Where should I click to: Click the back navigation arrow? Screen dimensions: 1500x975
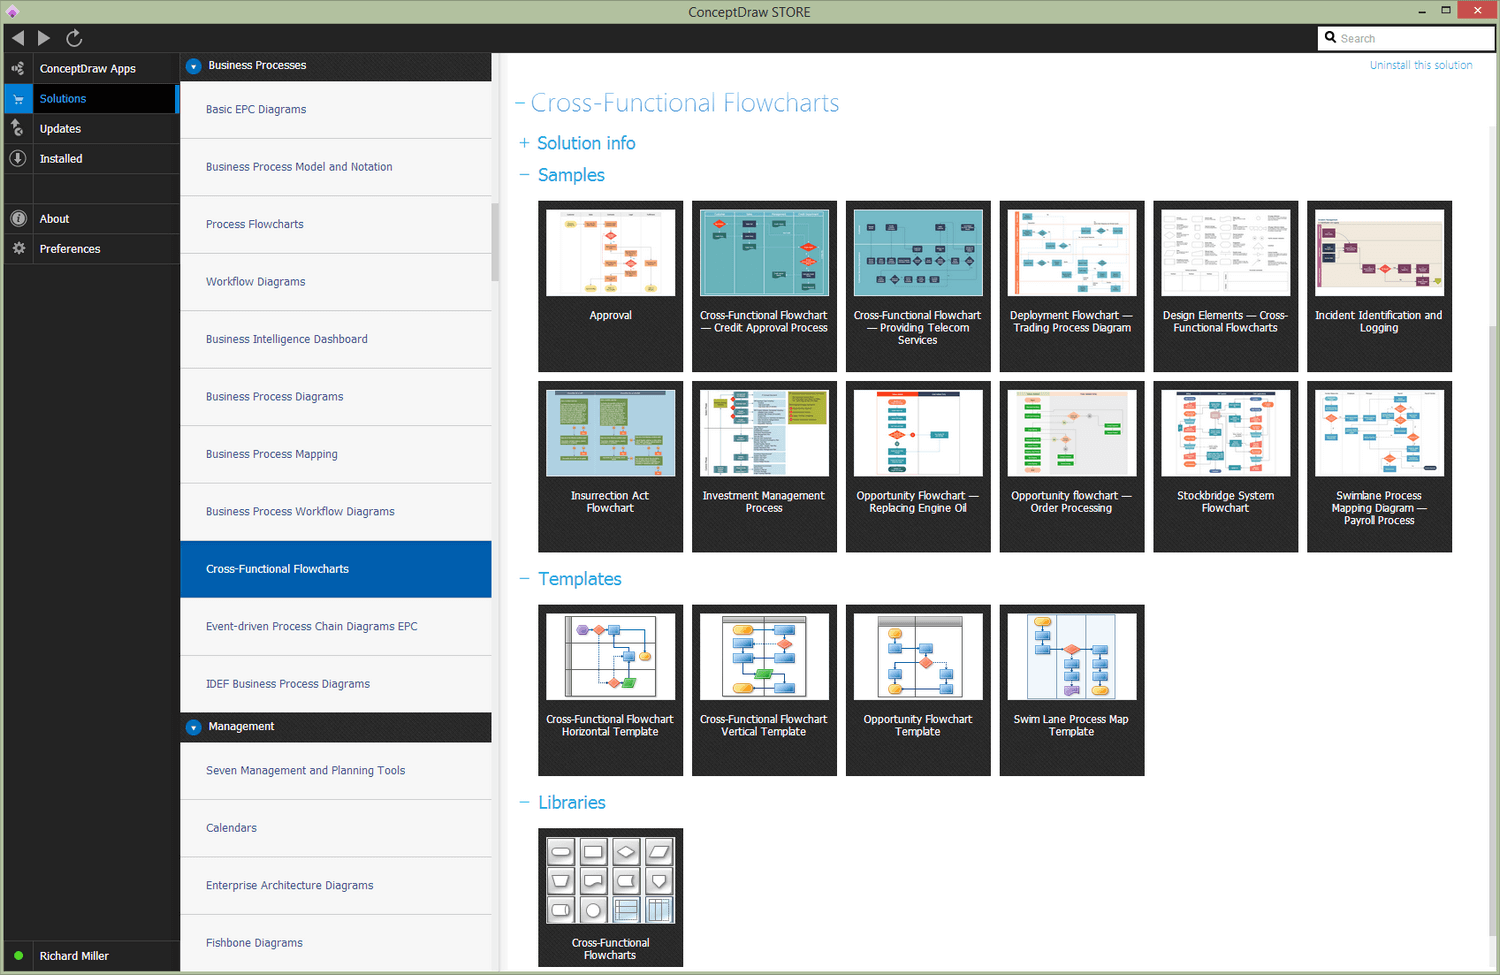point(18,38)
